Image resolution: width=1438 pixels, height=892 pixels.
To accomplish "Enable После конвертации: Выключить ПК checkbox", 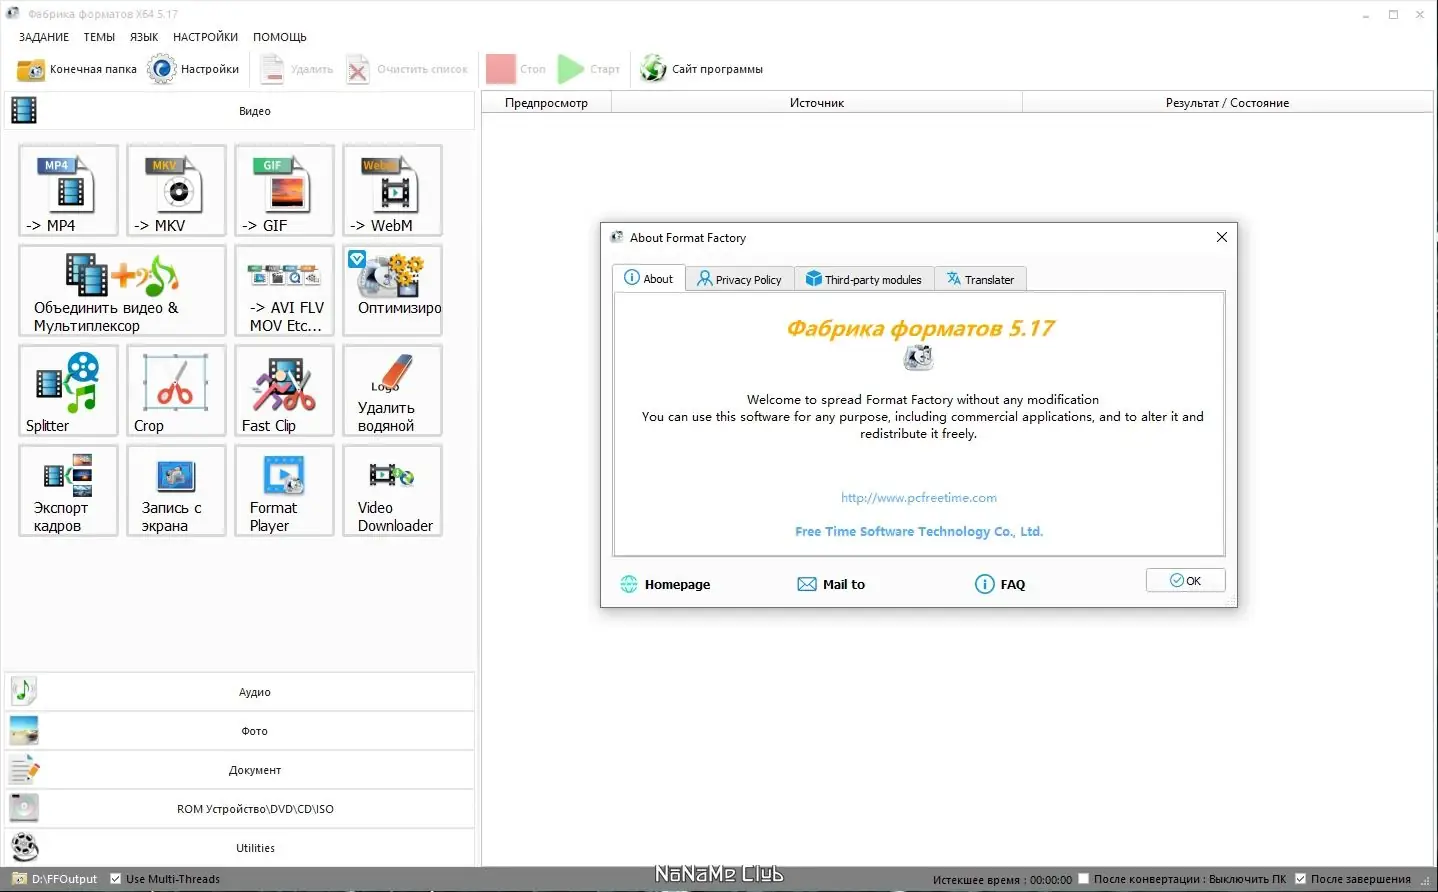I will 1083,879.
